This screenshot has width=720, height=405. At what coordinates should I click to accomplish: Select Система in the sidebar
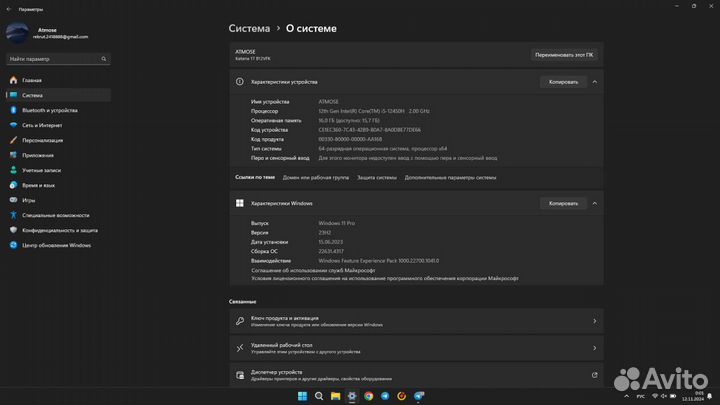click(x=58, y=95)
